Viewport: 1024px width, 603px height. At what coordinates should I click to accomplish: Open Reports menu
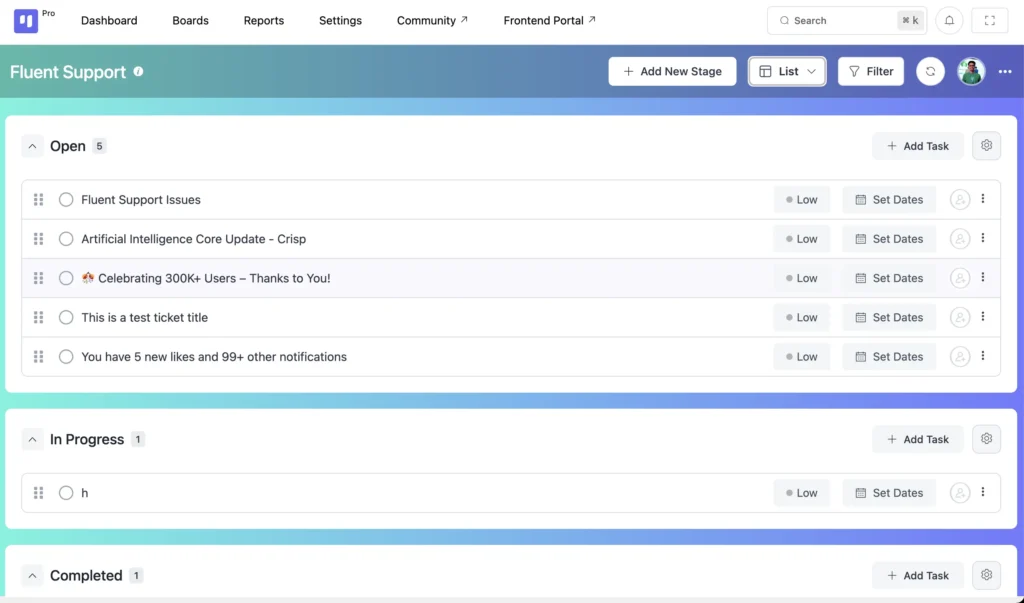coord(264,20)
